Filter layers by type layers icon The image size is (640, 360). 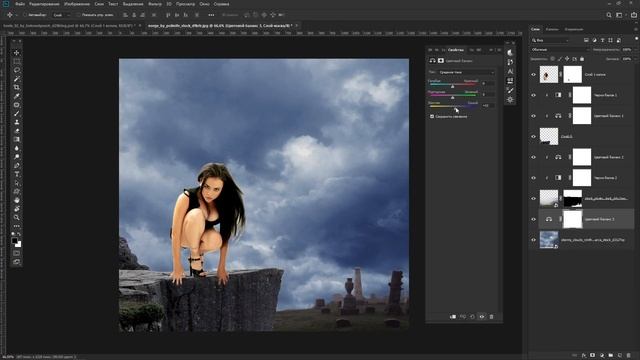point(602,40)
